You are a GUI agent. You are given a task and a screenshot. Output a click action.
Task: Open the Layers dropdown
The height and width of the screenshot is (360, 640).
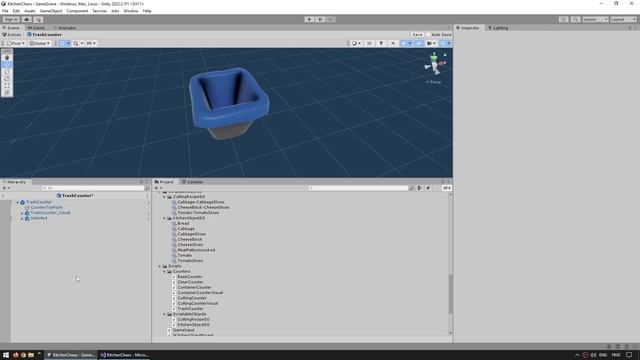[595, 19]
